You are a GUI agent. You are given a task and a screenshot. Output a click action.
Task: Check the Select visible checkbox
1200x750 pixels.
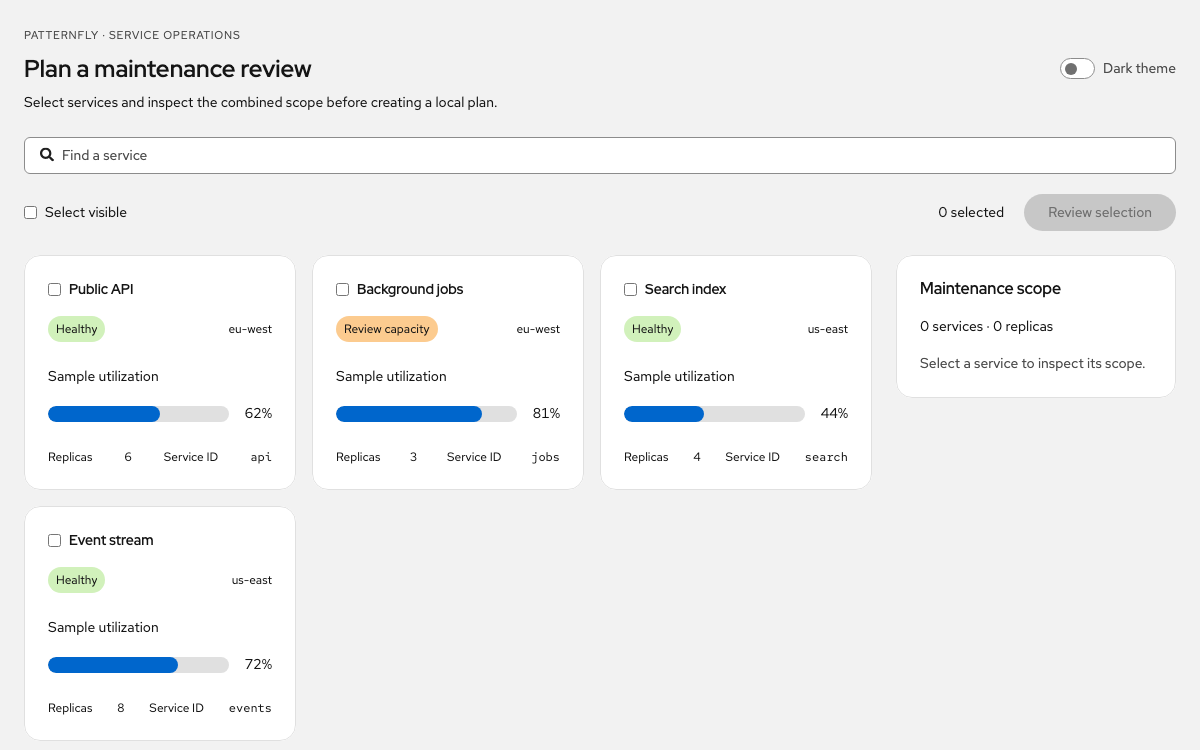(31, 212)
